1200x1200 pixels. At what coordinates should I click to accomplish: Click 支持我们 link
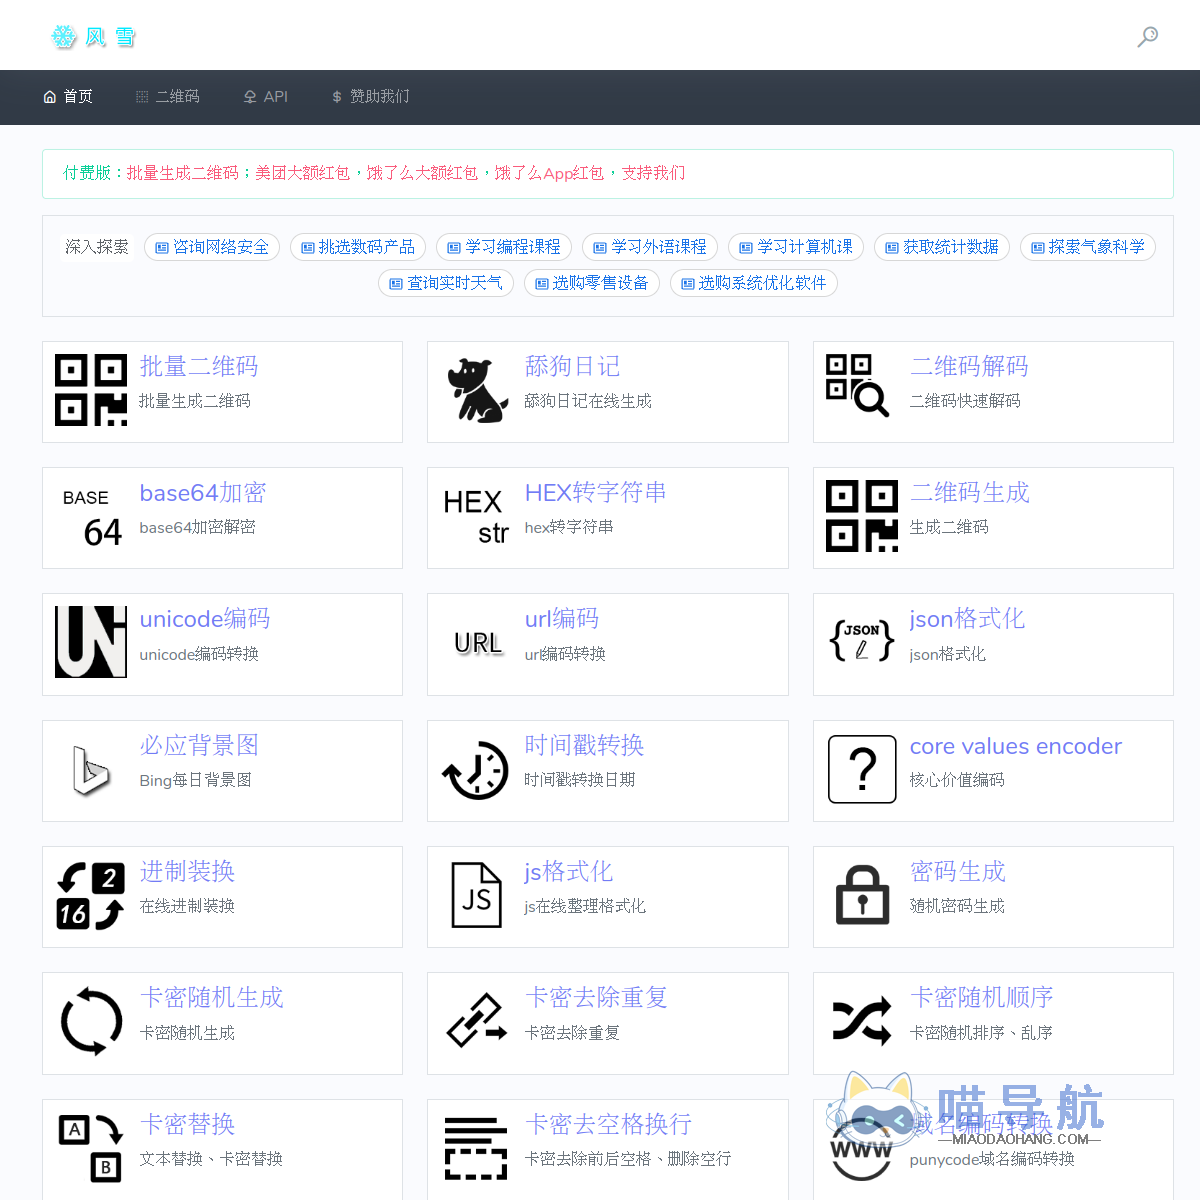point(654,173)
